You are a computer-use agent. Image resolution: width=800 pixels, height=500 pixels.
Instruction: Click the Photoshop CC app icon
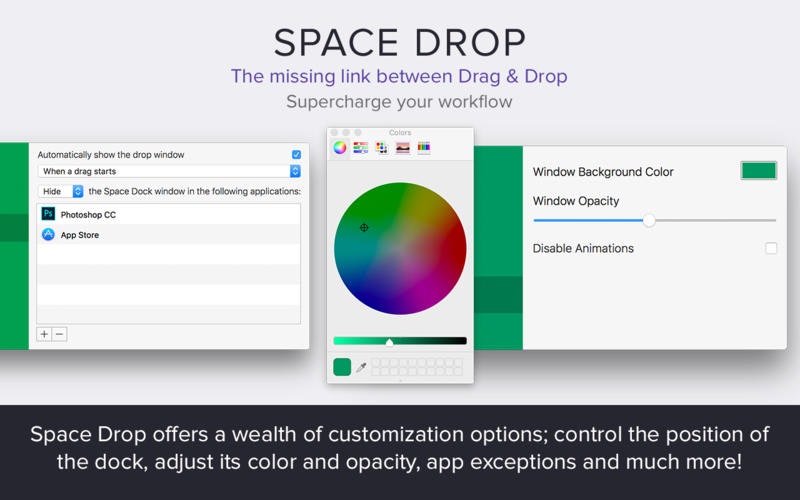tap(48, 214)
